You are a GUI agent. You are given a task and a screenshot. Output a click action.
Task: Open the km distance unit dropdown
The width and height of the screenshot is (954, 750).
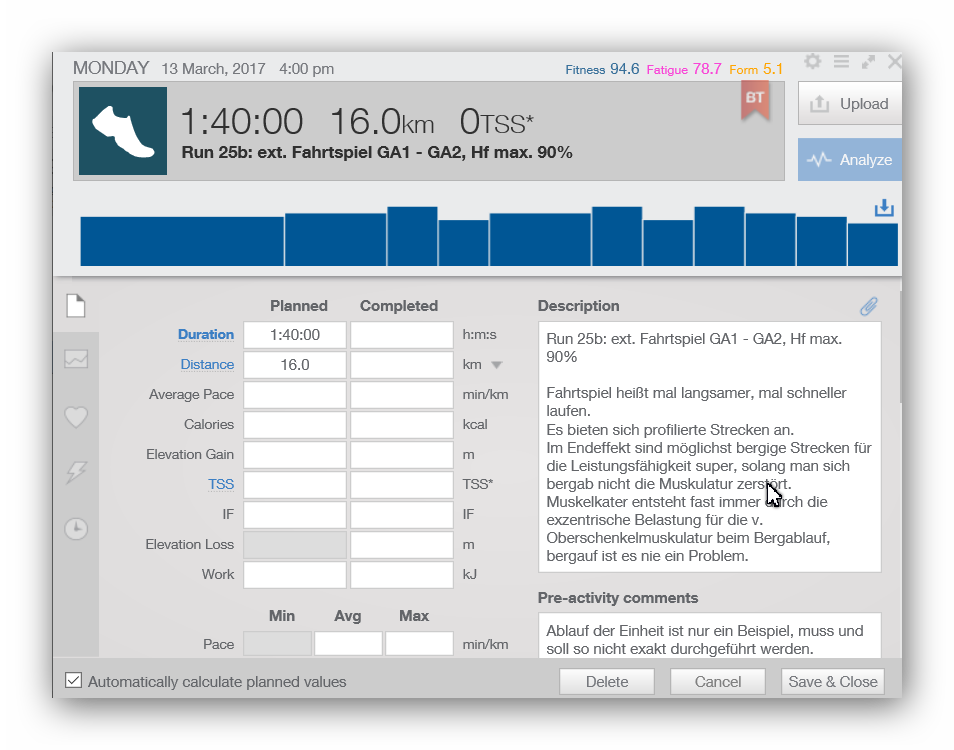[x=496, y=365]
